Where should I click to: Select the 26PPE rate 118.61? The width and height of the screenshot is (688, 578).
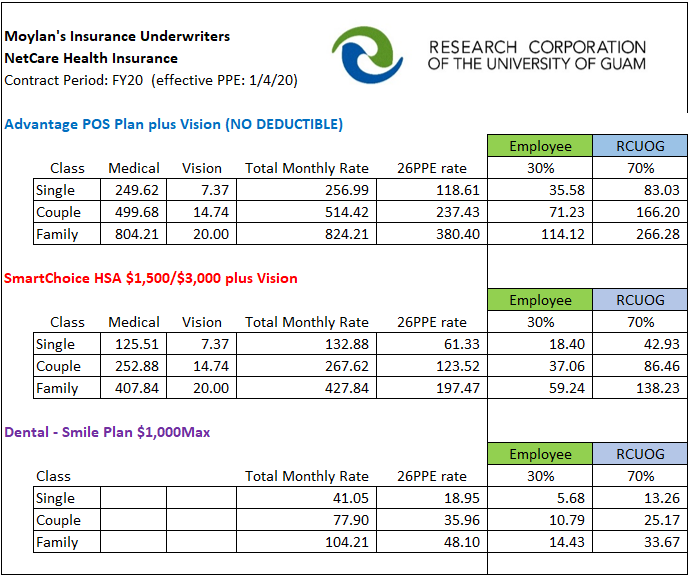432,190
